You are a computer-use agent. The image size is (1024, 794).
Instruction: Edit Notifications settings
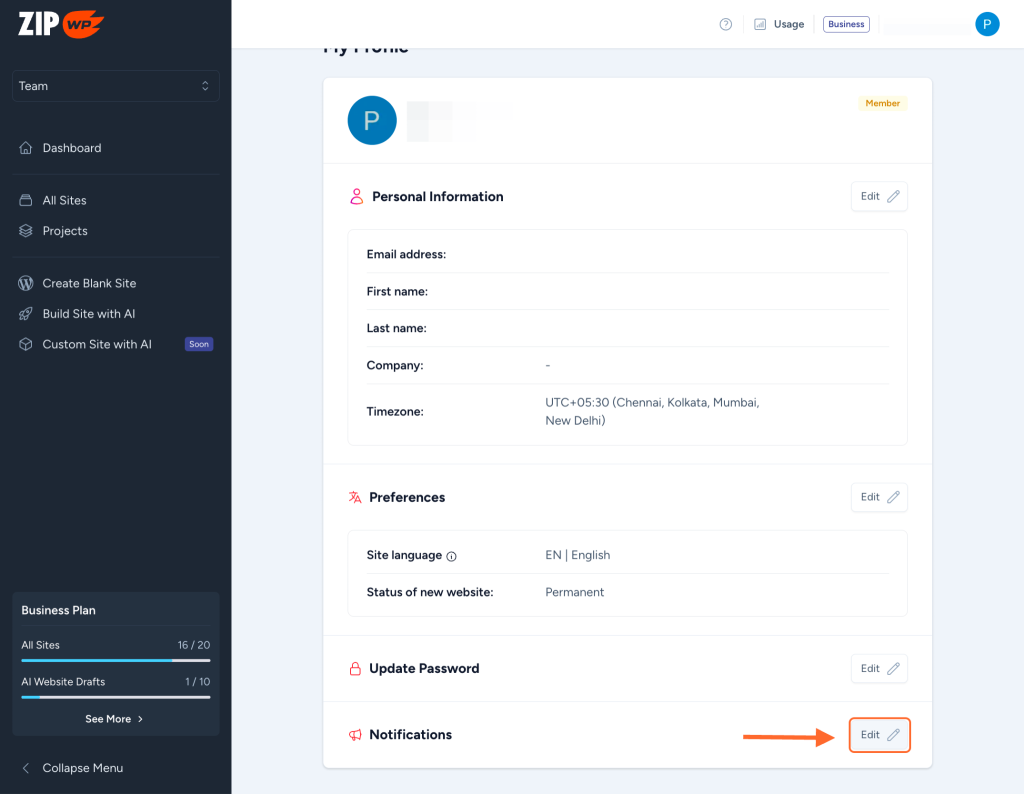pyautogui.click(x=879, y=735)
